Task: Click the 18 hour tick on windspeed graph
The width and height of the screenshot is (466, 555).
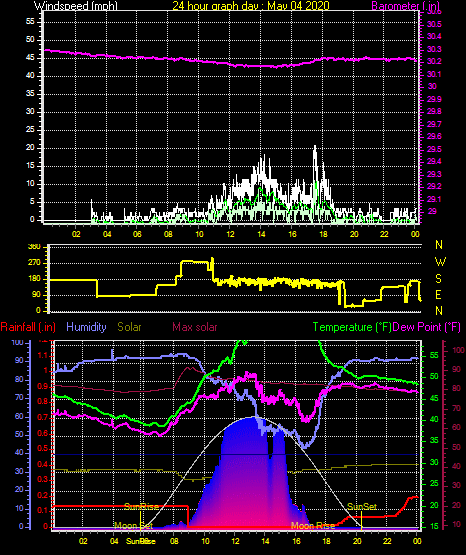Action: point(323,234)
